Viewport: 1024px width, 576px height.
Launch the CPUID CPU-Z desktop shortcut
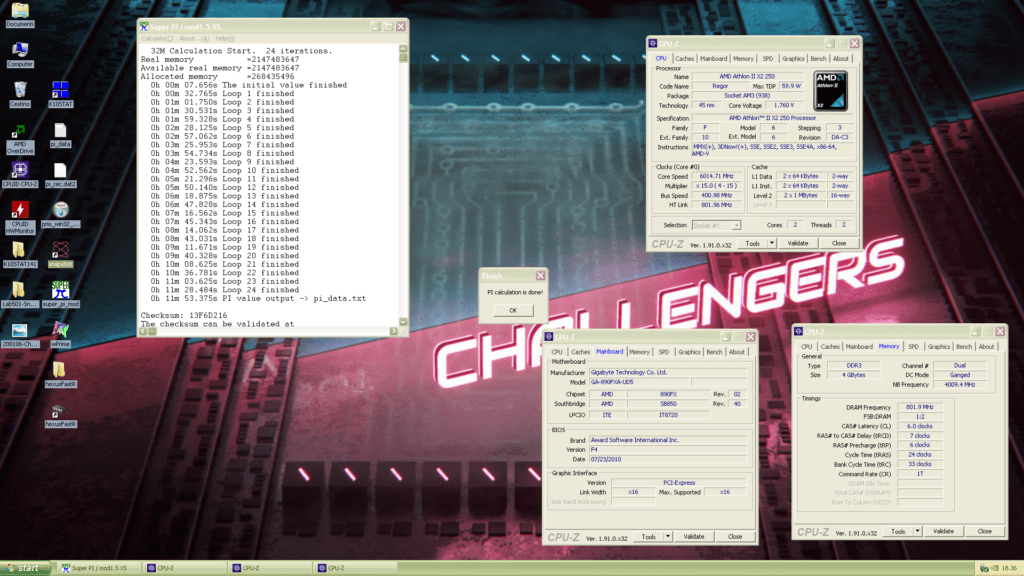tap(20, 174)
